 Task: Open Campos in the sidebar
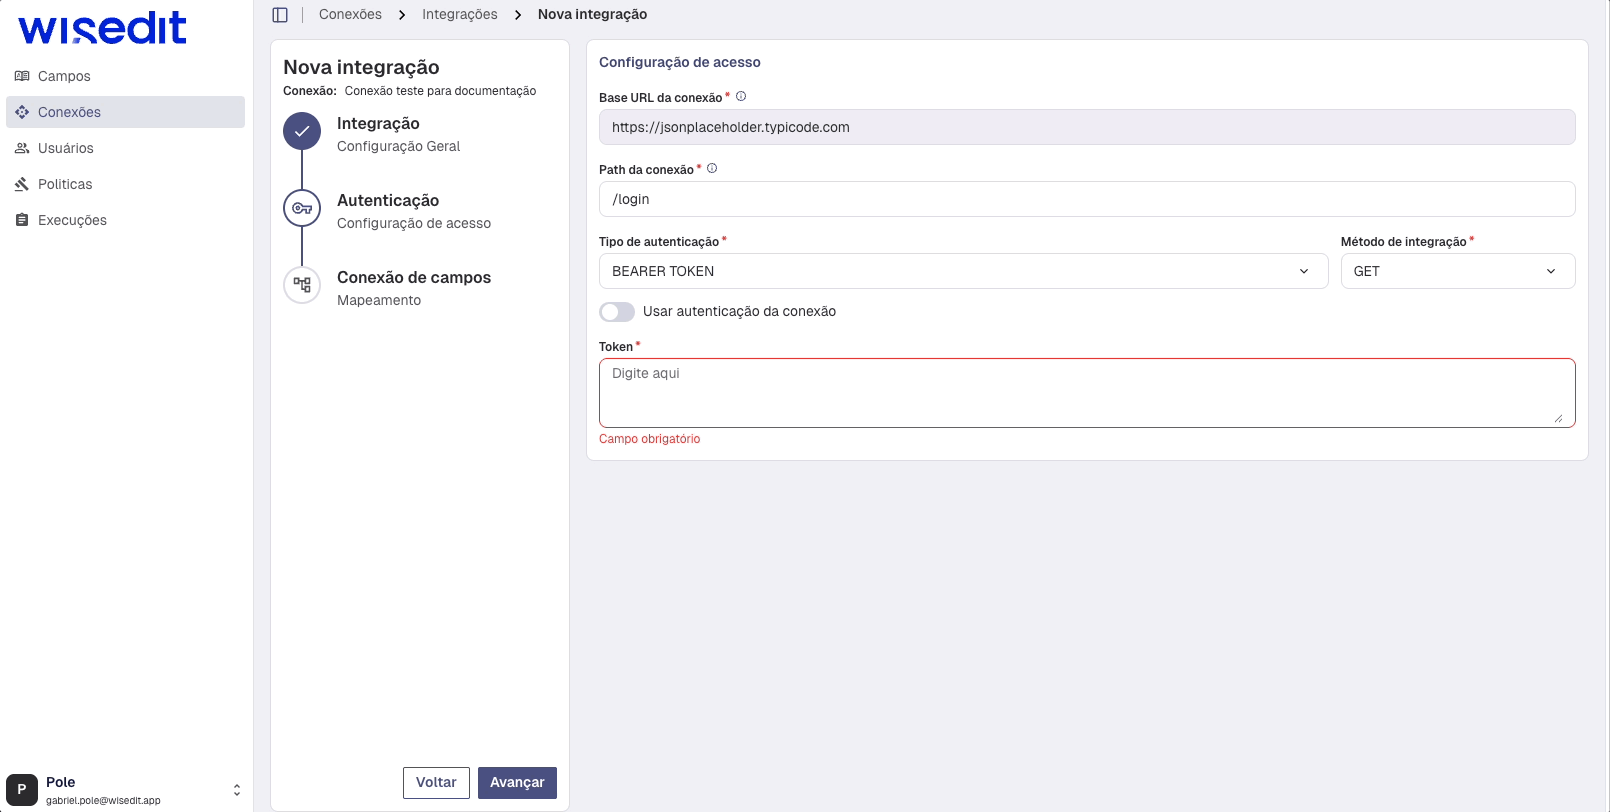[x=64, y=76]
